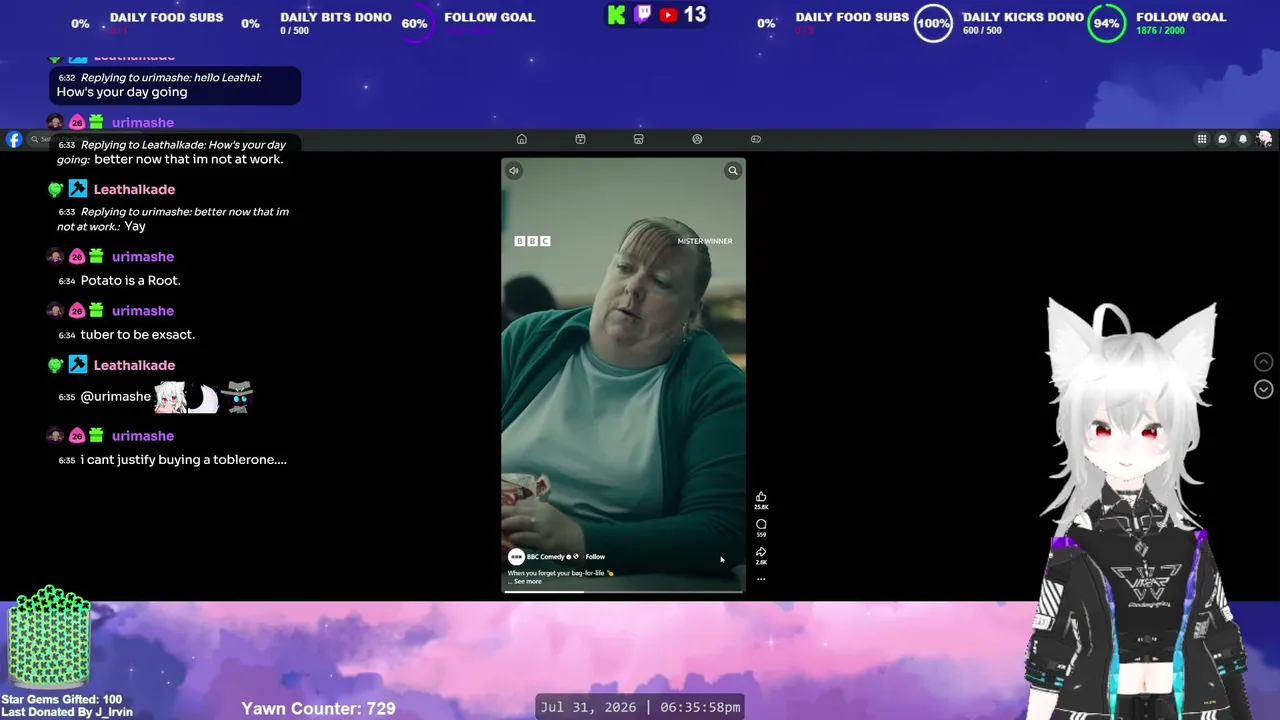Screen dimensions: 1280x720
Task: Click the "Yawn Counter: 729" text
Action: (x=318, y=708)
